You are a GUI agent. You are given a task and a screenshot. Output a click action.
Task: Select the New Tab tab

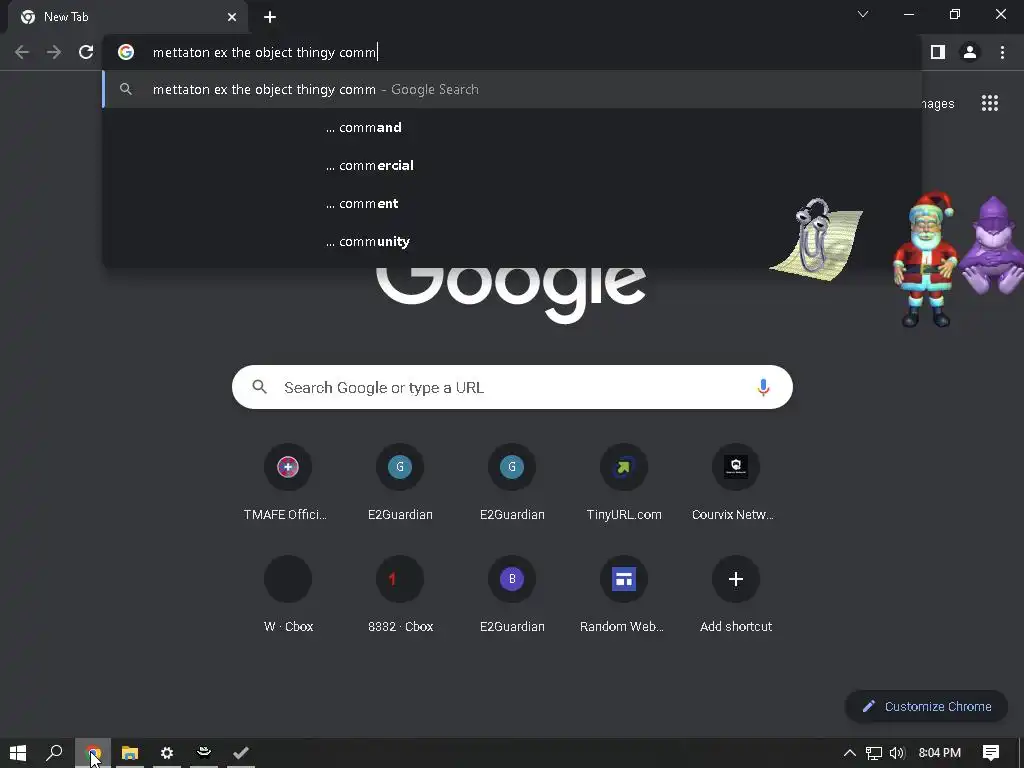tap(127, 17)
